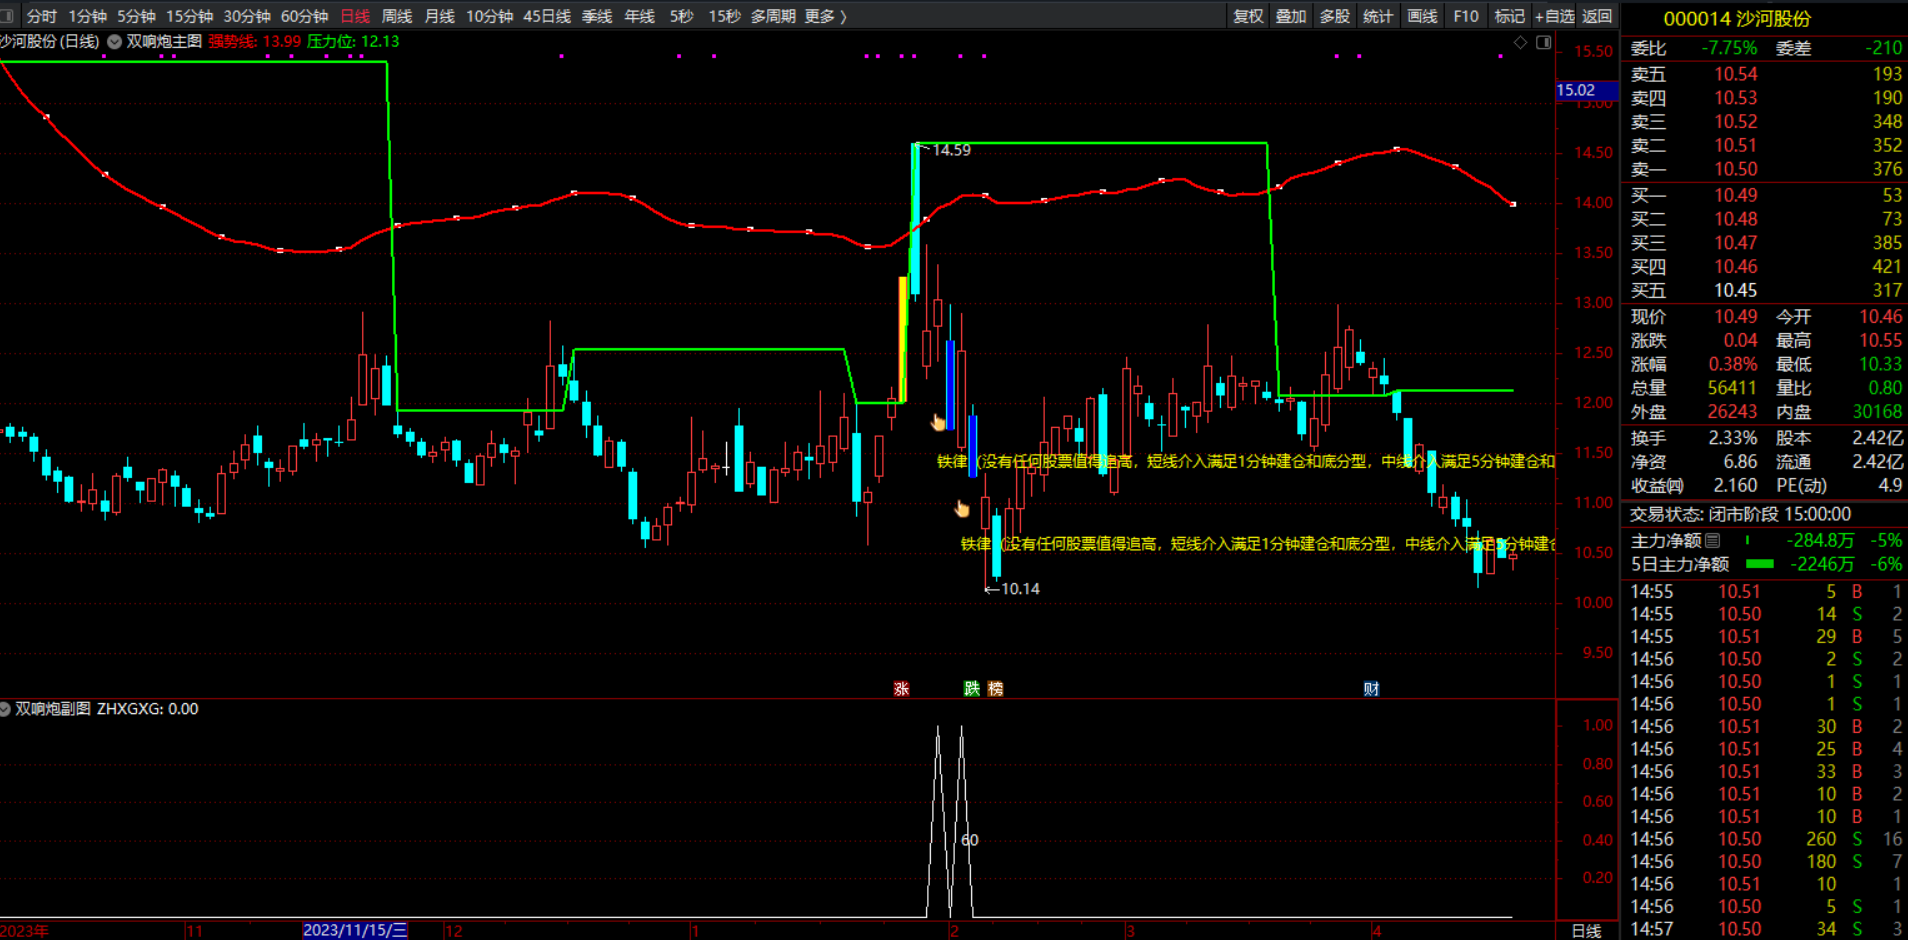The height and width of the screenshot is (940, 1908).
Task: Click the 叠加 overlay button
Action: 1291,16
